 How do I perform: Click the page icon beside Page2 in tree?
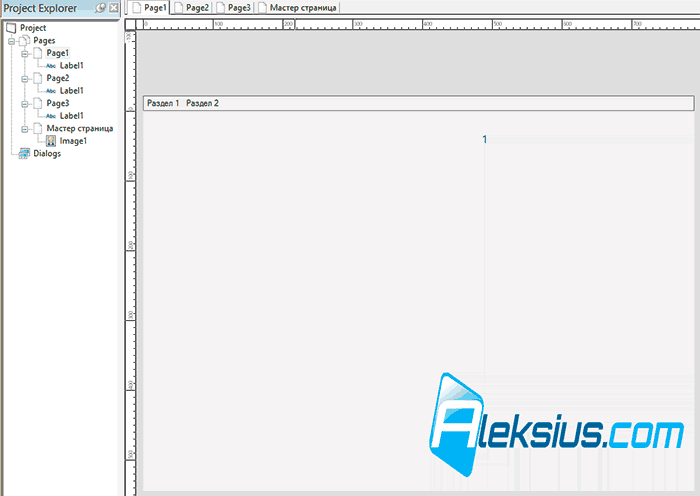coord(38,78)
